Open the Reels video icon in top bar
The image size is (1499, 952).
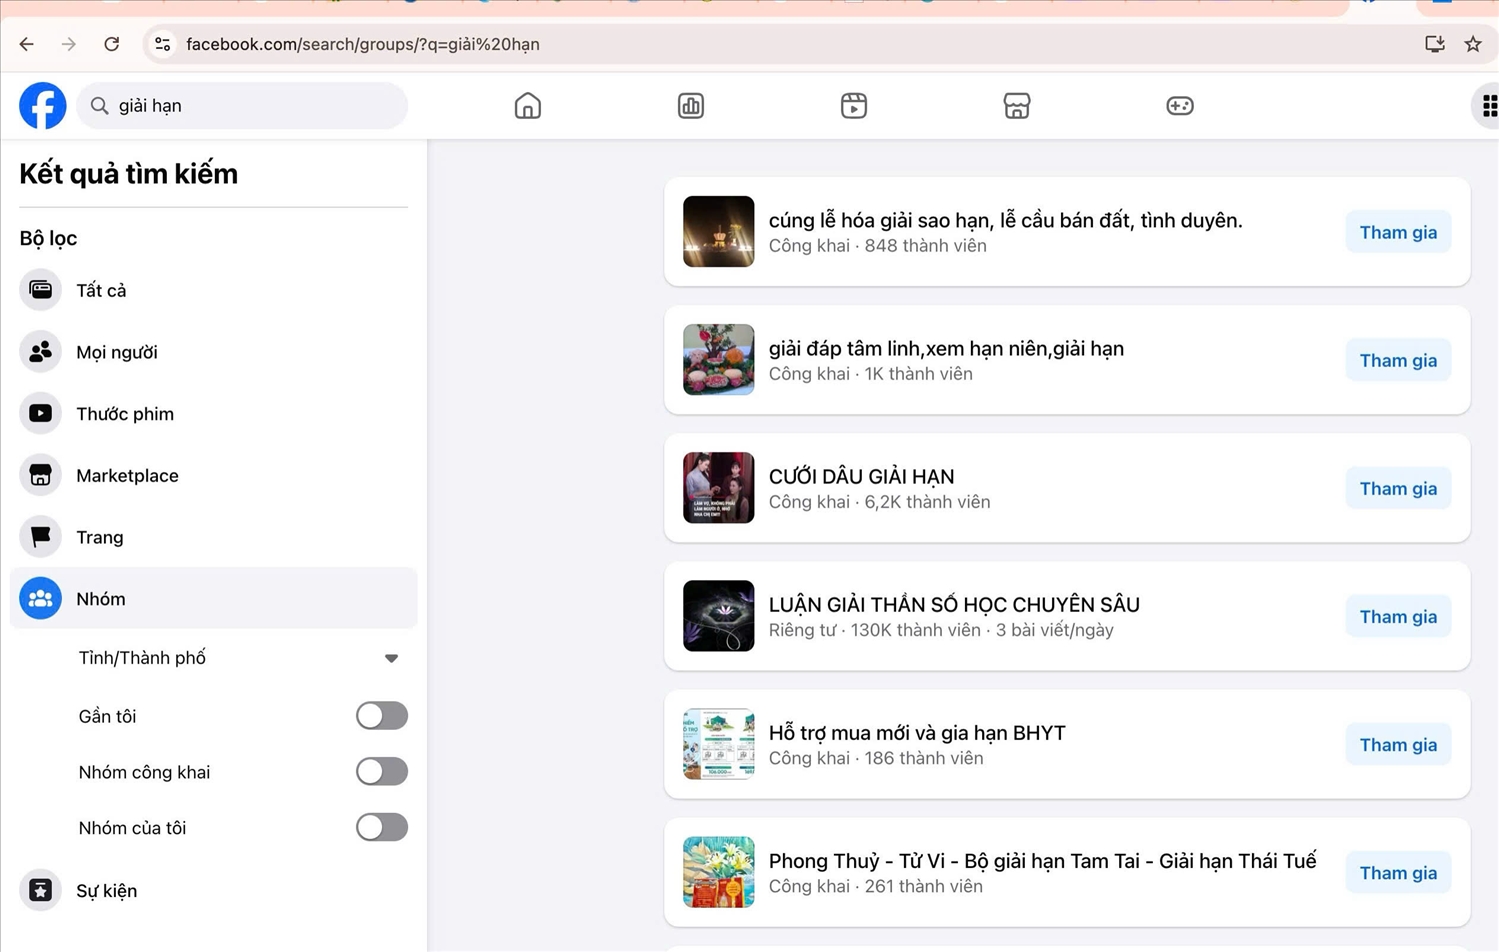pyautogui.click(x=853, y=106)
